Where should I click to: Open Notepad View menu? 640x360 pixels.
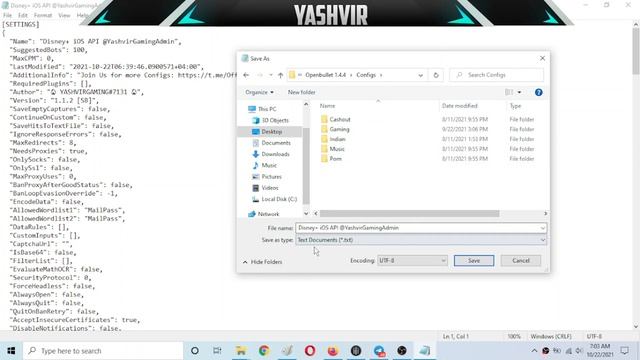pyautogui.click(x=64, y=15)
